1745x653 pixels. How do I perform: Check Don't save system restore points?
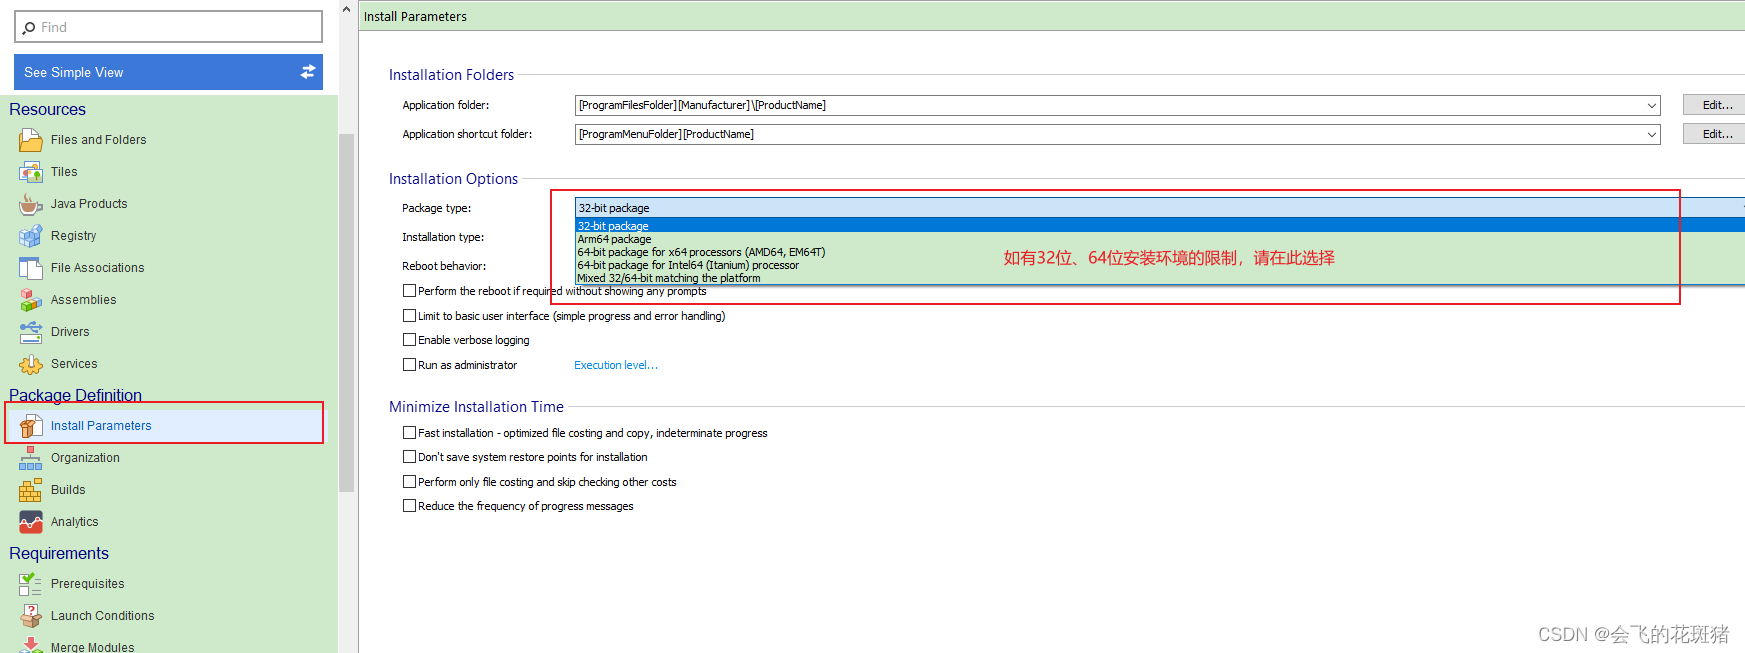point(409,457)
